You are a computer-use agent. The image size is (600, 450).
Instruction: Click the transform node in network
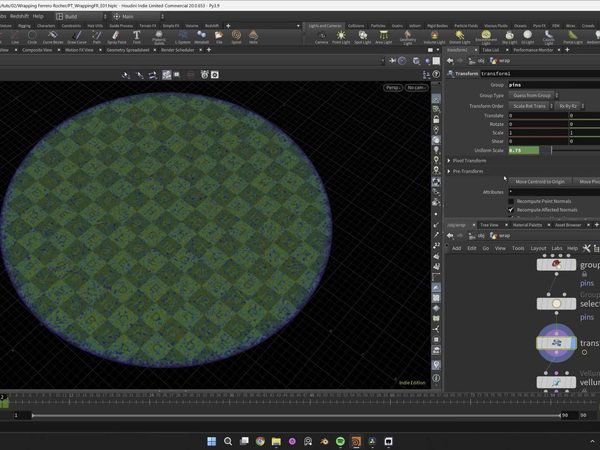click(x=555, y=343)
